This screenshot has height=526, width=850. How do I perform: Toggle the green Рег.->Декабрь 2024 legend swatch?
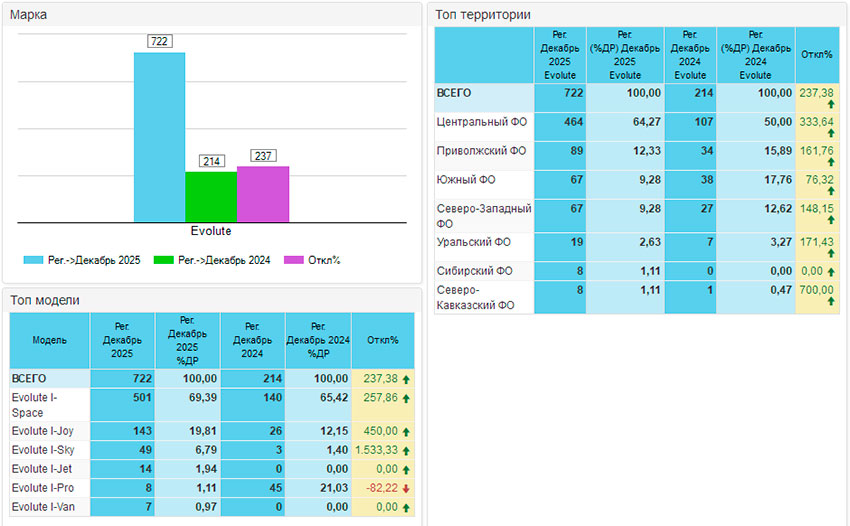point(165,260)
